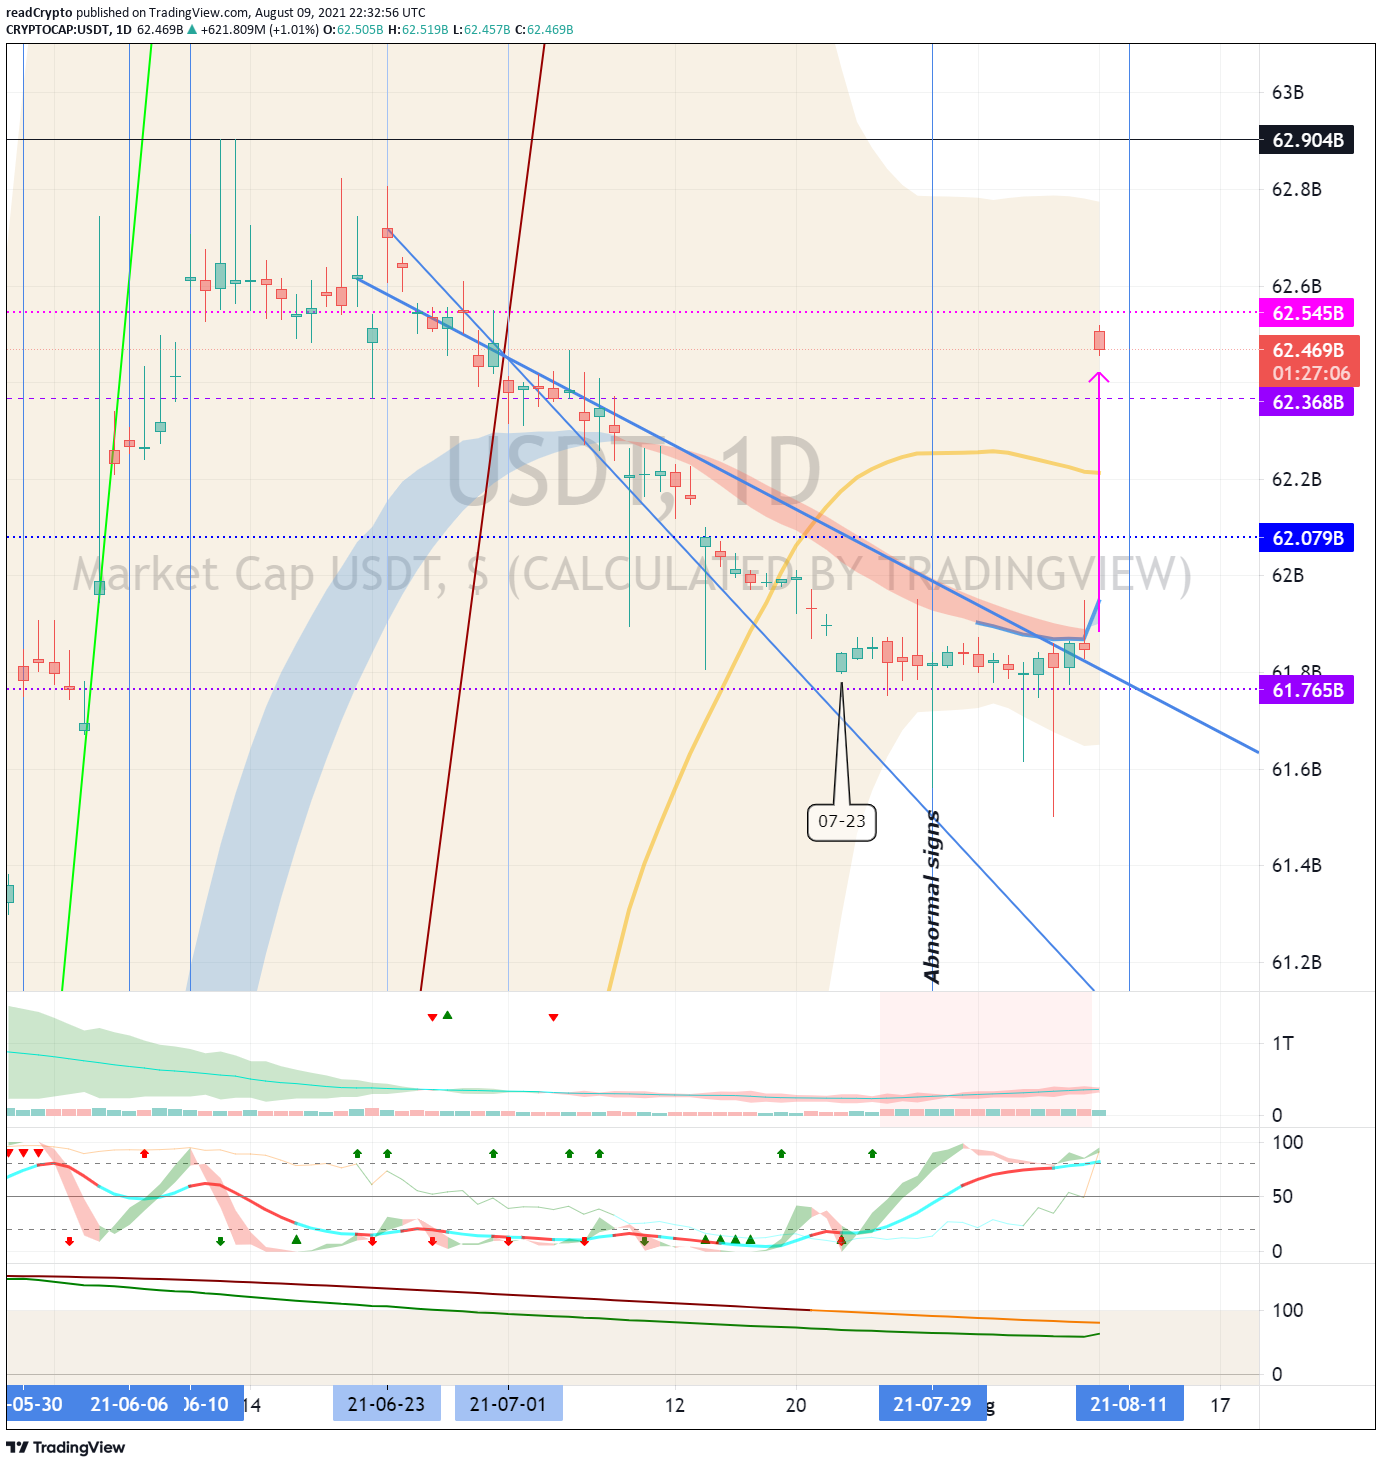Click the TradingView logo at bottom
Image resolution: width=1382 pixels, height=1466 pixels.
click(x=66, y=1447)
